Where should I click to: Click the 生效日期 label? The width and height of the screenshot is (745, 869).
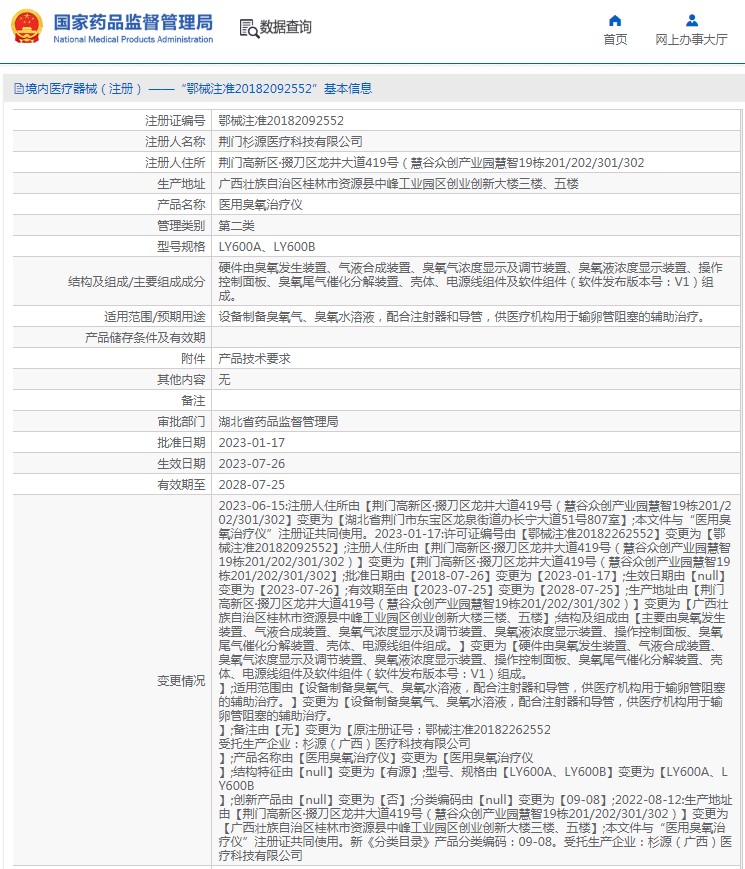click(181, 464)
